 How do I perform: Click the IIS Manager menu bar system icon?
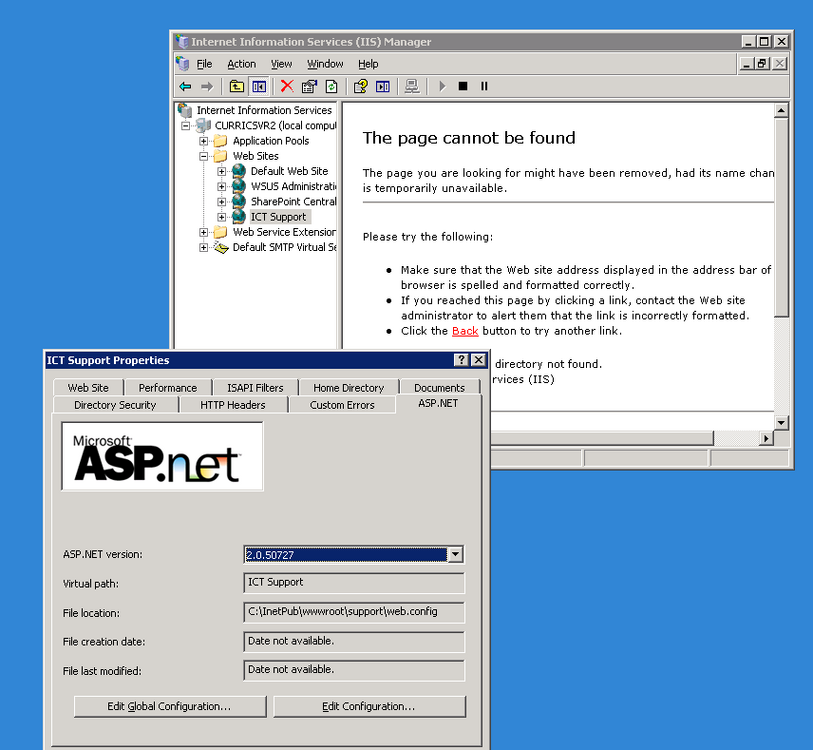pos(183,63)
